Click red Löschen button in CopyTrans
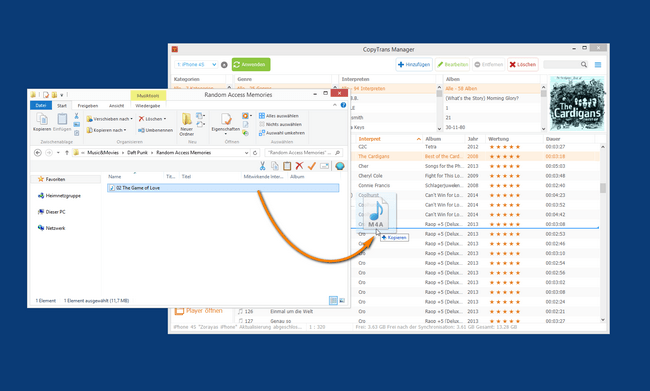Screen dimensions: 650x391 coord(523,65)
